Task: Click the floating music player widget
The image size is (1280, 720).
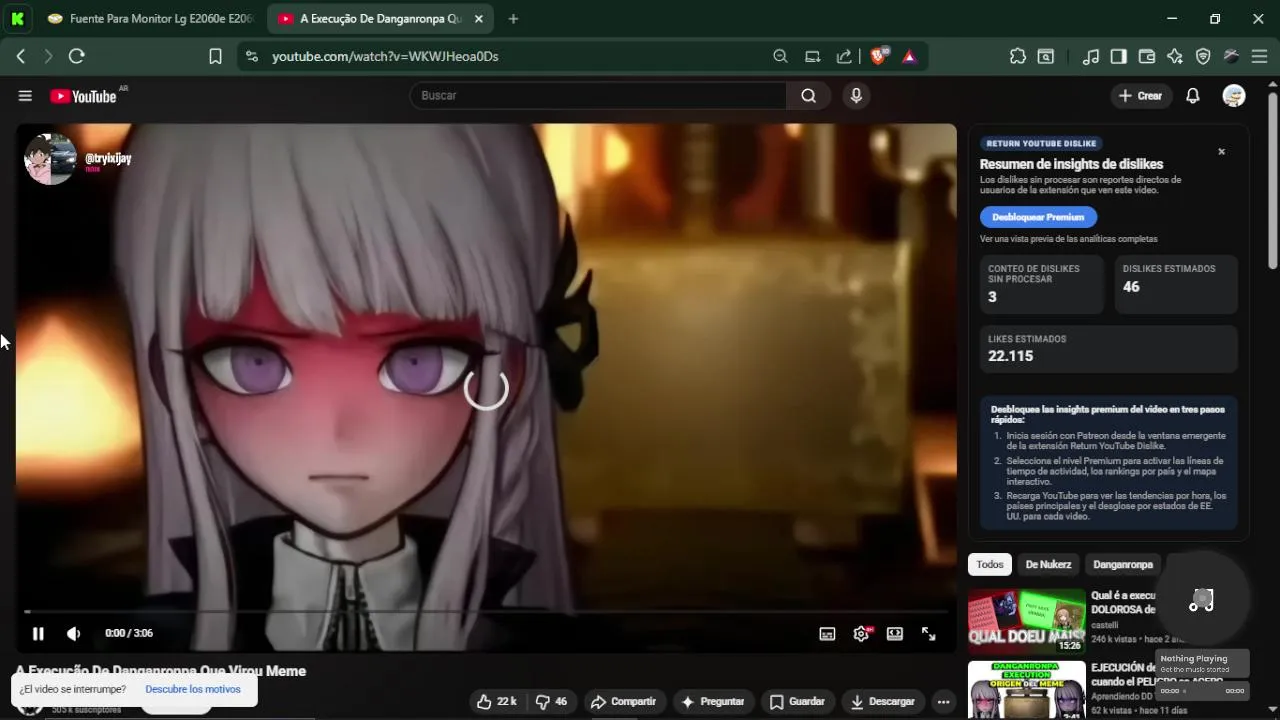Action: coord(1201,600)
